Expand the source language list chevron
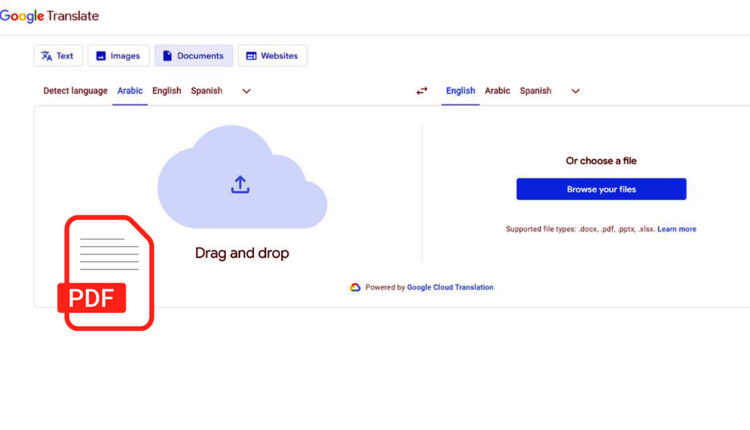Screen dimensions: 750x430 point(247,91)
